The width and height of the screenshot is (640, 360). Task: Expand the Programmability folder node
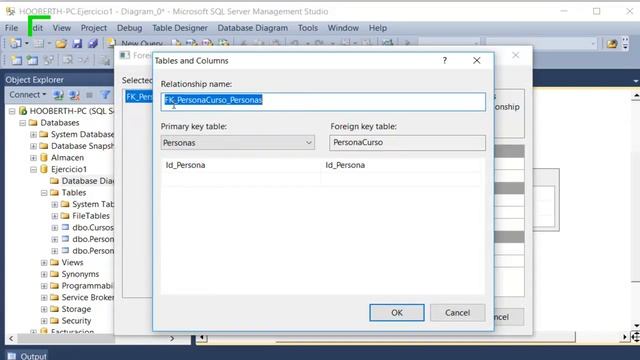pos(44,286)
